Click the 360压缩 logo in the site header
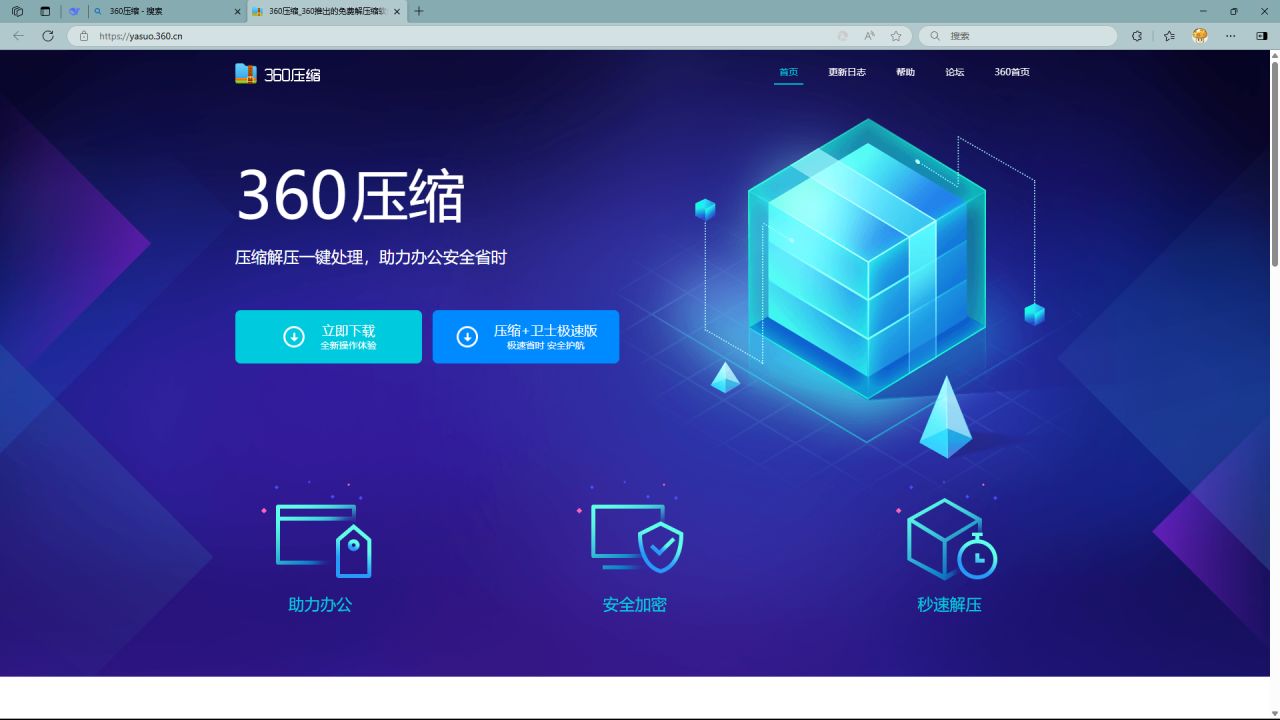 pos(278,74)
